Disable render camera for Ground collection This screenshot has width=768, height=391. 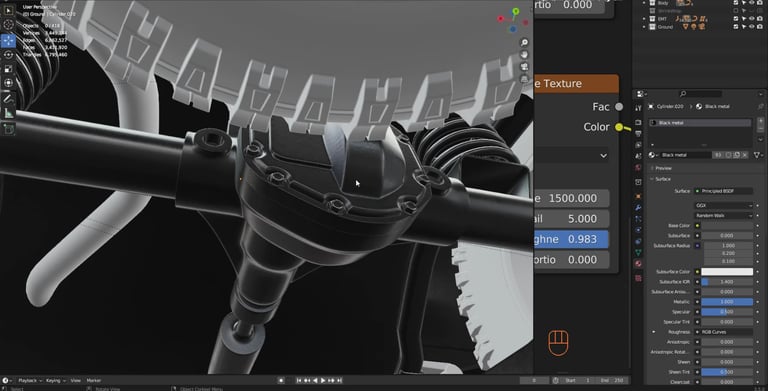pos(759,26)
